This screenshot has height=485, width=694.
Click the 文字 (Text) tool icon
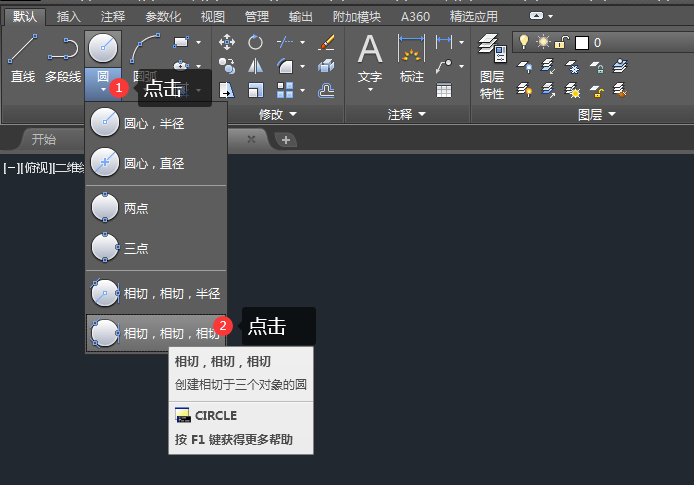click(x=370, y=49)
